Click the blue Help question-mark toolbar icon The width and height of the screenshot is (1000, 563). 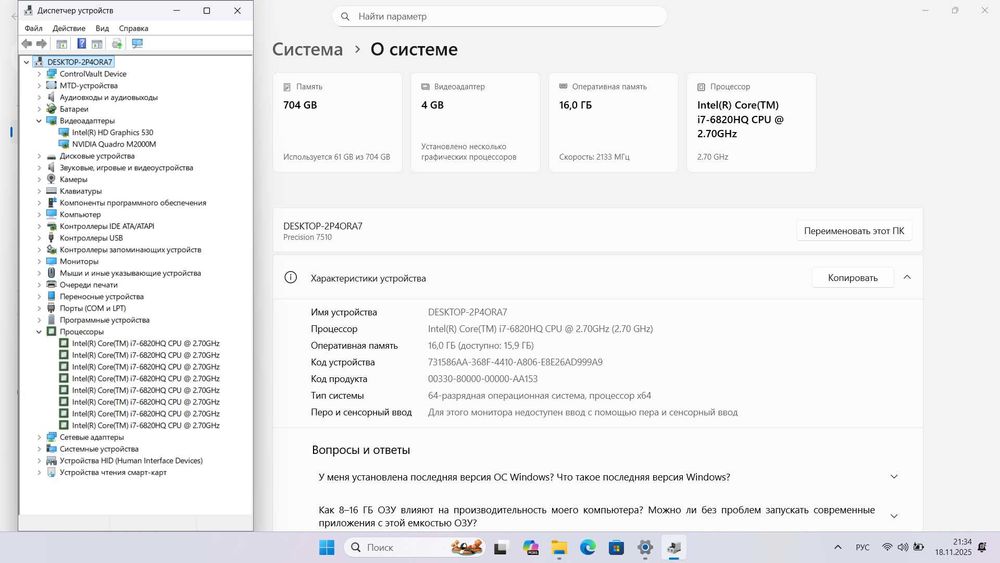[x=82, y=43]
